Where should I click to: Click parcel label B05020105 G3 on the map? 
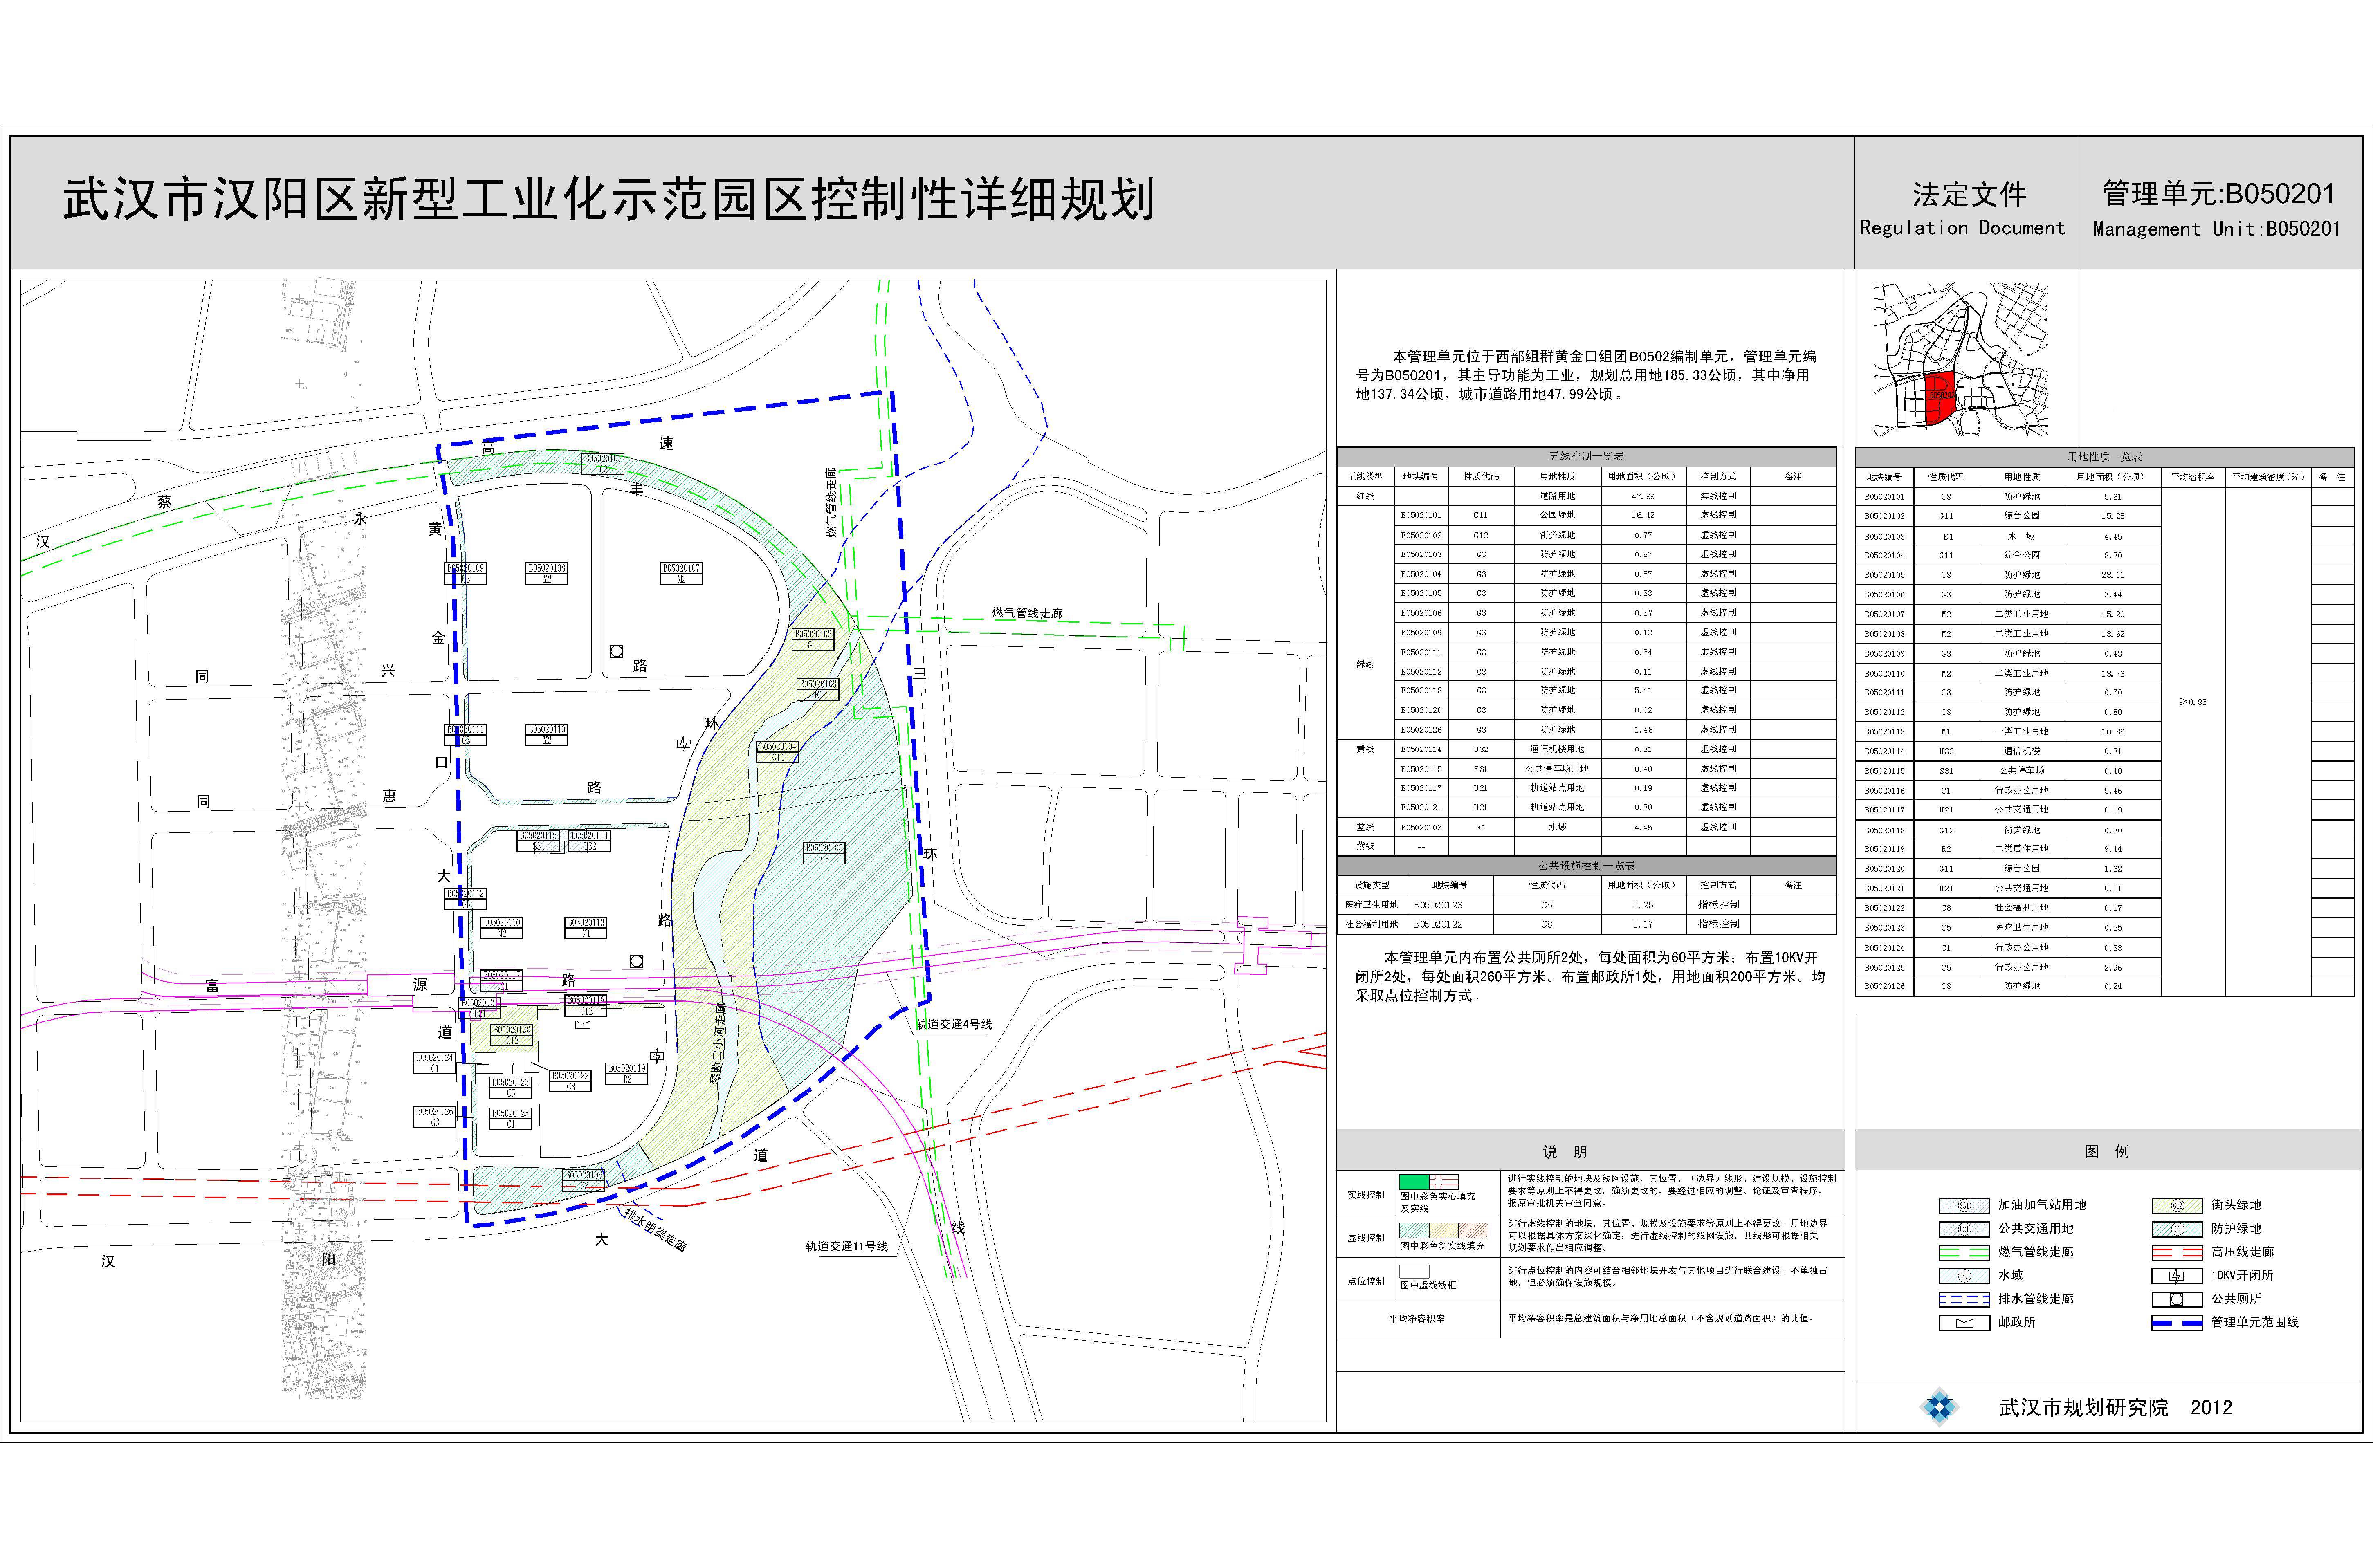pyautogui.click(x=824, y=853)
